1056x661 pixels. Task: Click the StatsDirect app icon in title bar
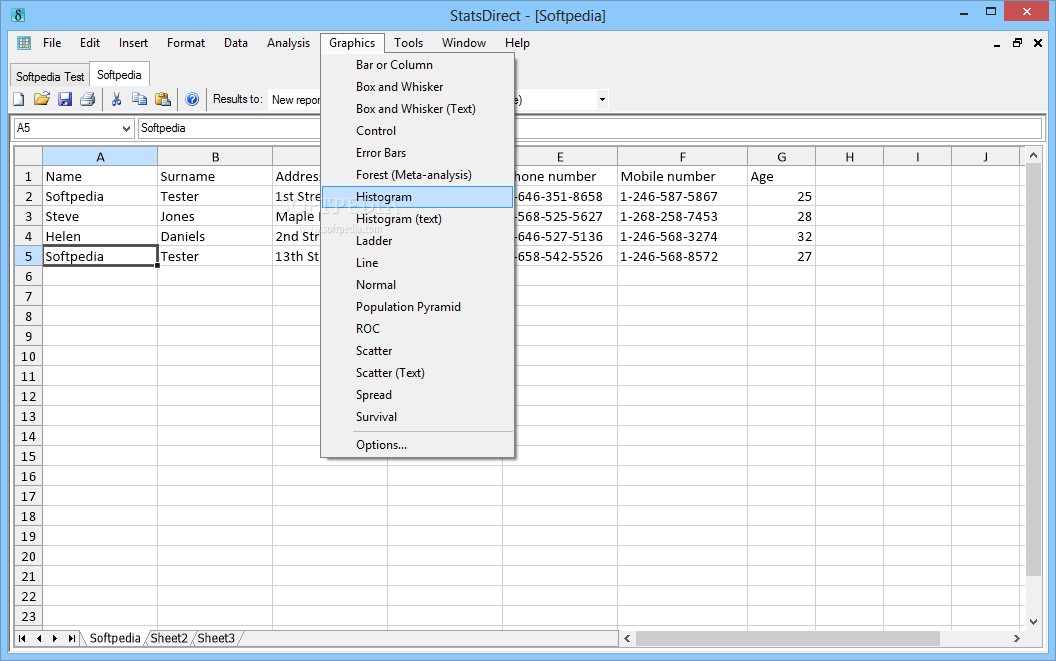[x=19, y=15]
